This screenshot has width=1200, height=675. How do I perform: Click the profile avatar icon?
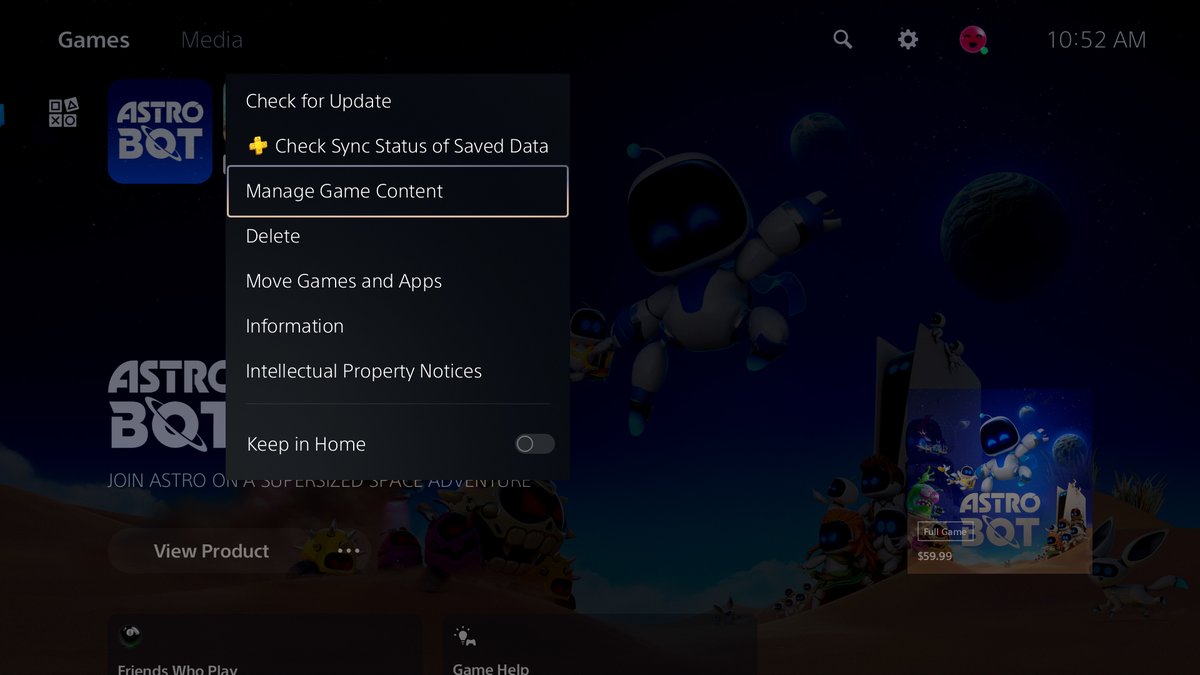point(972,39)
